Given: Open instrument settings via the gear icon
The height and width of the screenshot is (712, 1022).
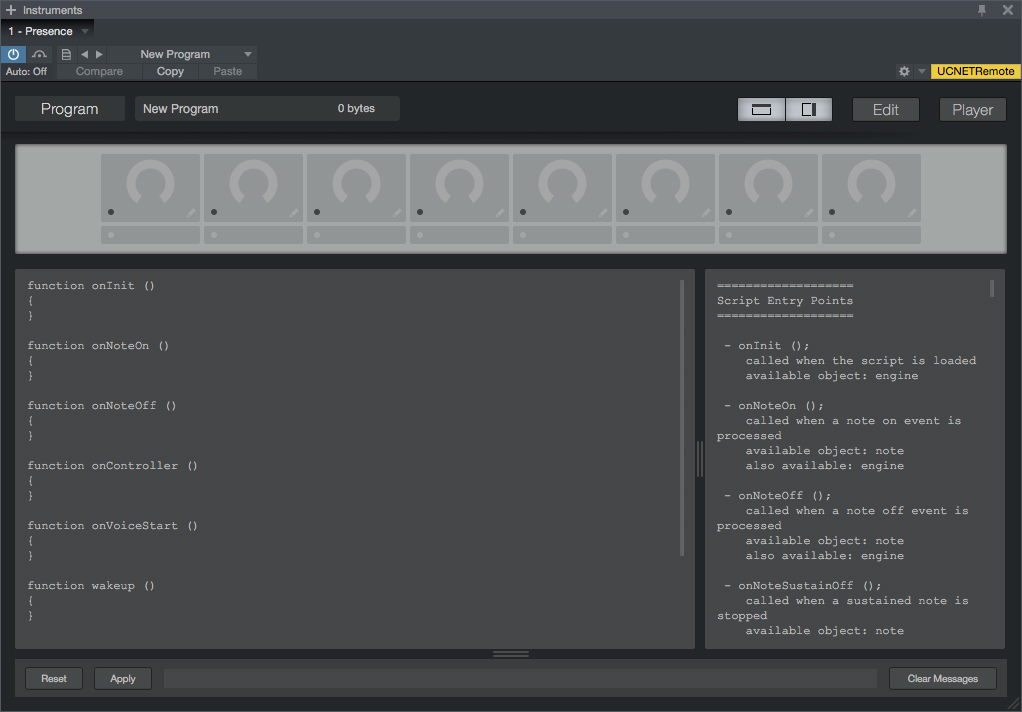Looking at the screenshot, I should click(x=904, y=71).
